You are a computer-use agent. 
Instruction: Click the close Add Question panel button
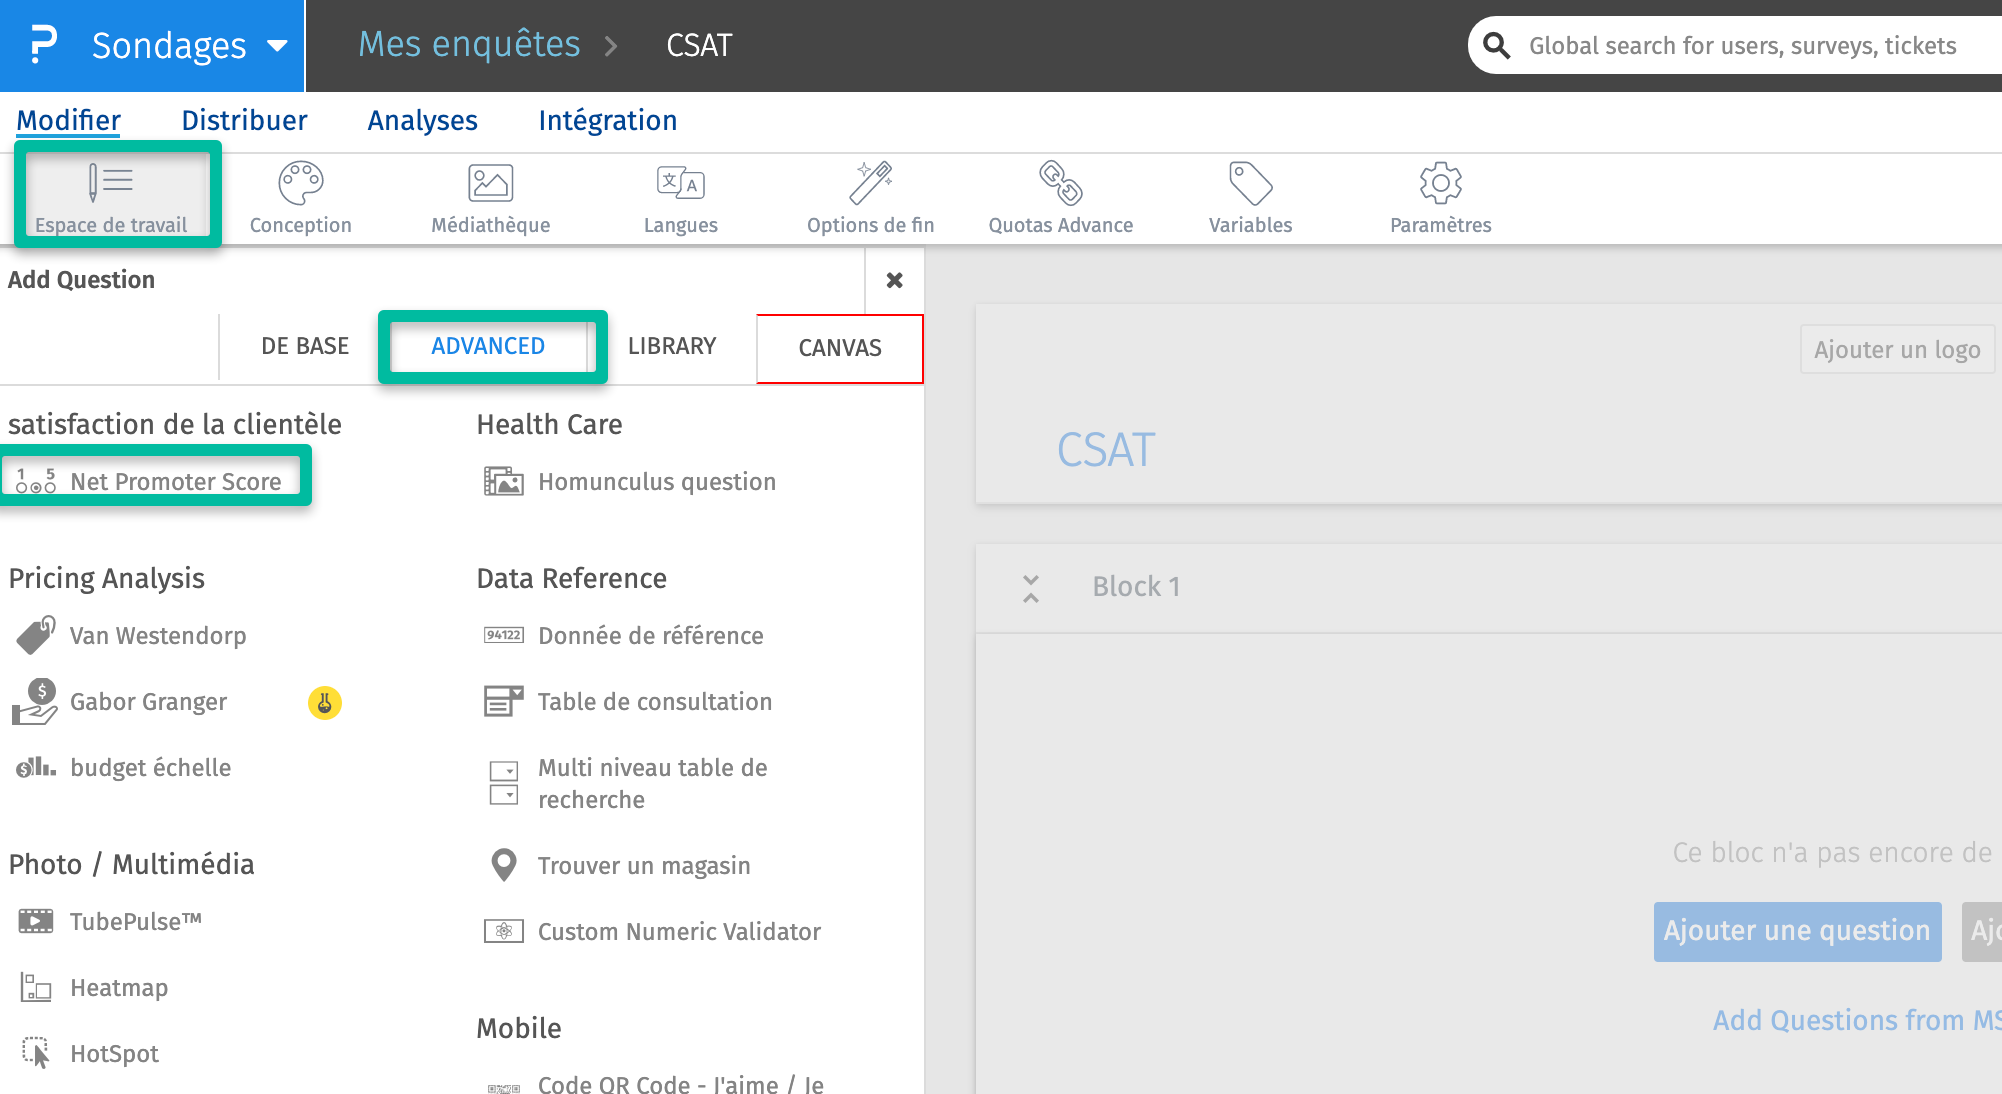pyautogui.click(x=893, y=279)
